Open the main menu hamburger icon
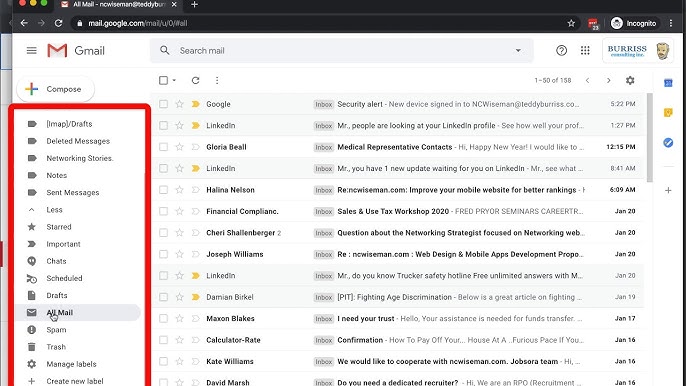 tap(32, 51)
